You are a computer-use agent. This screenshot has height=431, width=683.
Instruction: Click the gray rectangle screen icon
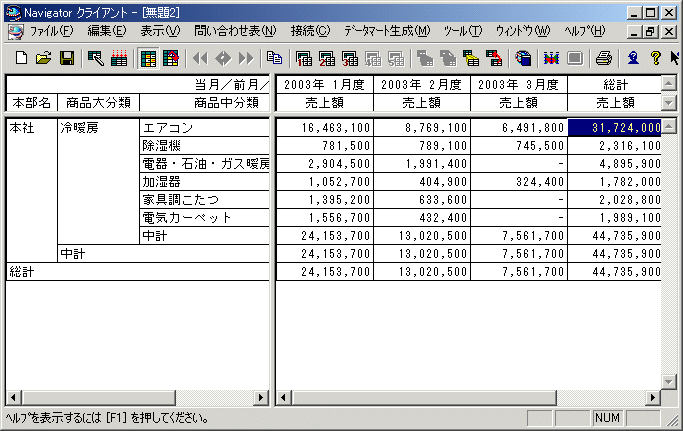(575, 58)
